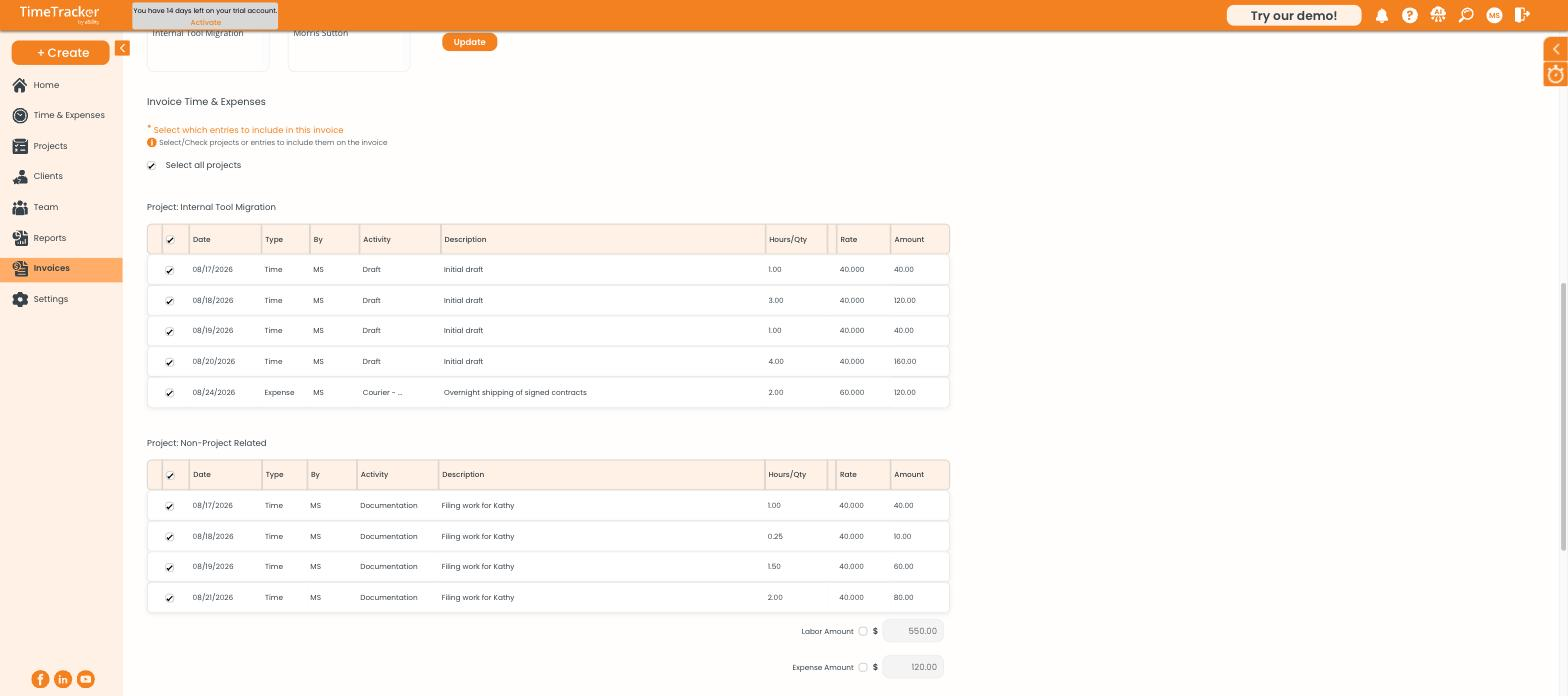Open the AI assistant cloud icon
Screen dimensions: 1568x696
(x=1438, y=15)
